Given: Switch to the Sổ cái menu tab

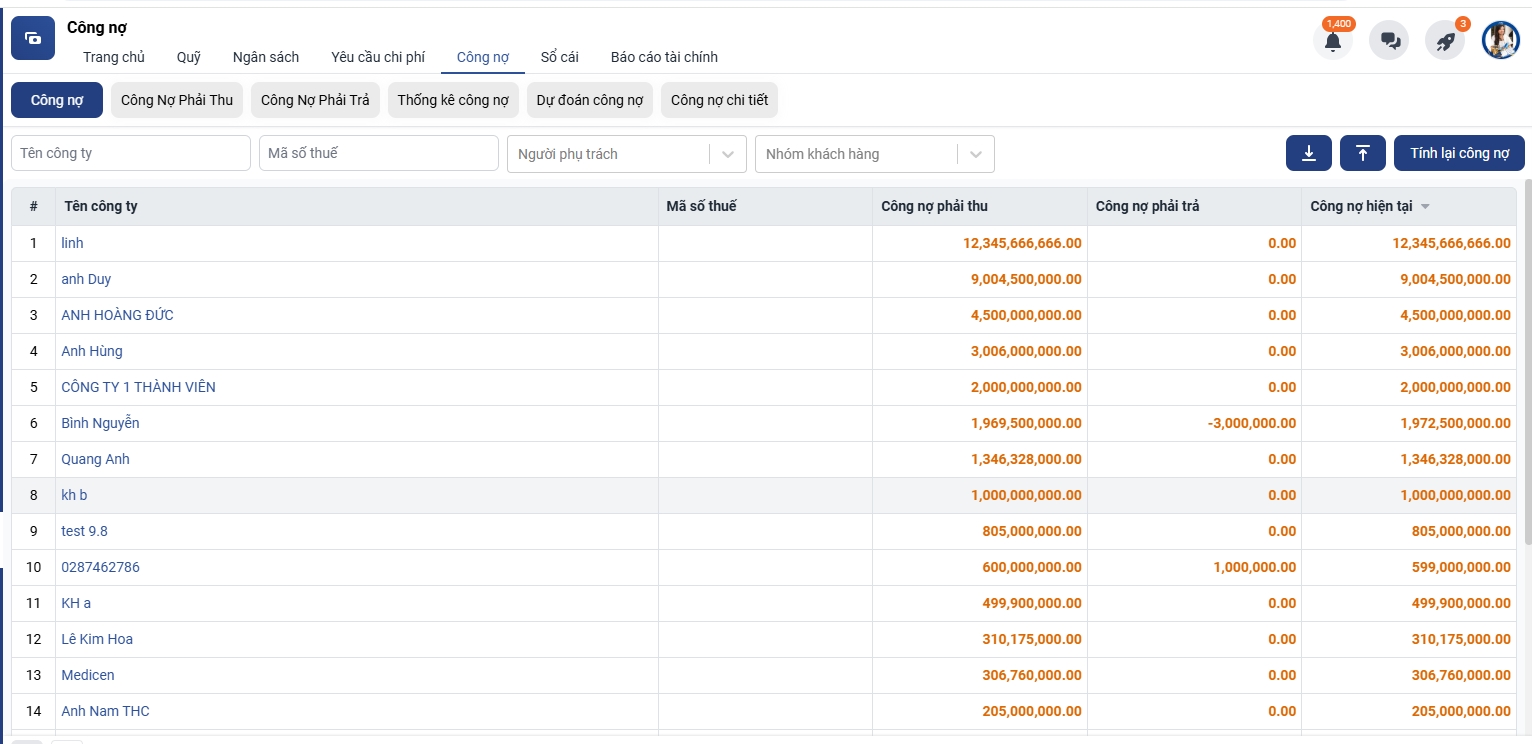Looking at the screenshot, I should (x=559, y=57).
